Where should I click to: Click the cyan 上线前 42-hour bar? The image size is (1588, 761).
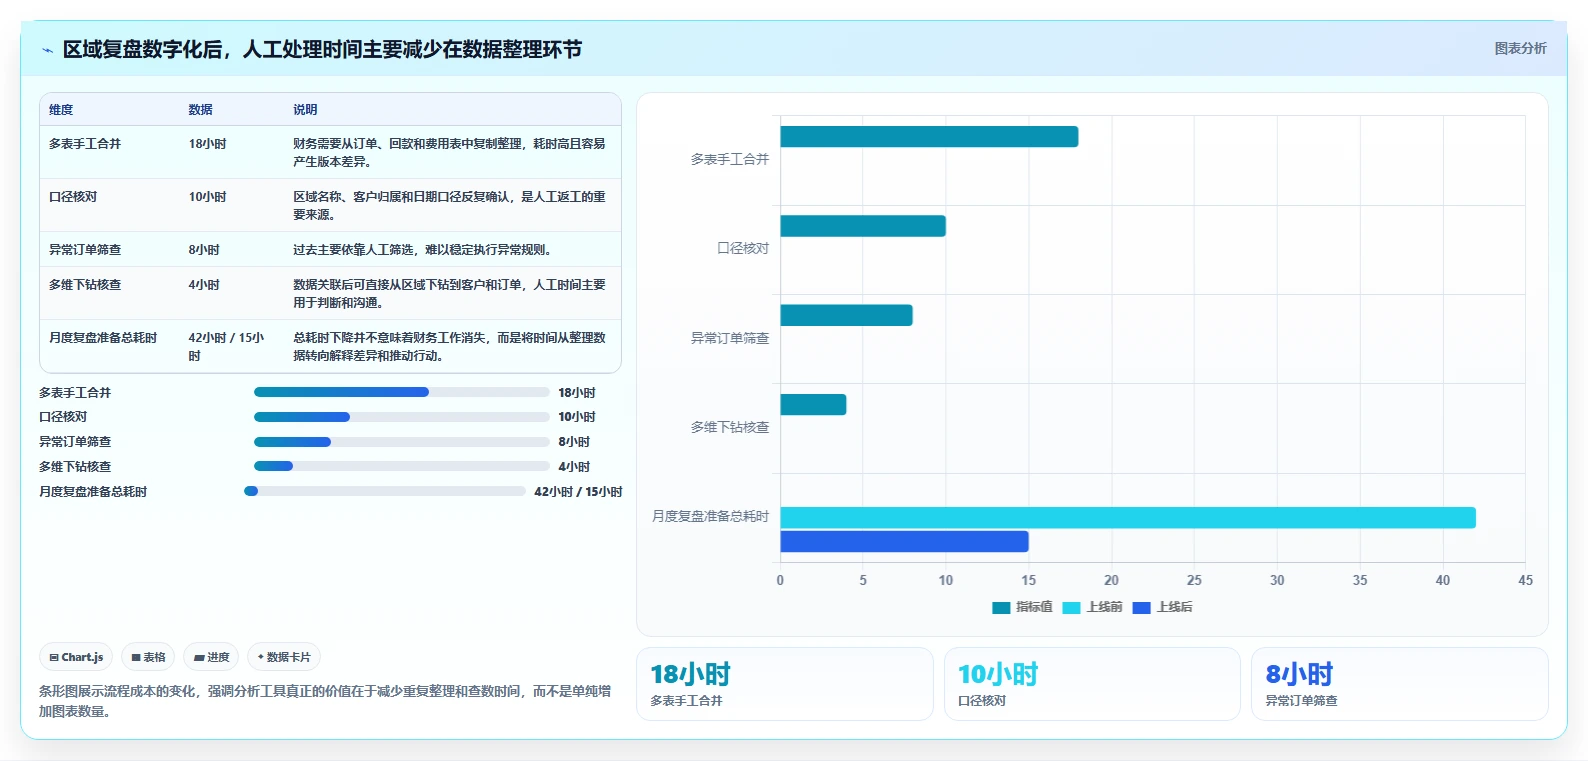(1128, 517)
